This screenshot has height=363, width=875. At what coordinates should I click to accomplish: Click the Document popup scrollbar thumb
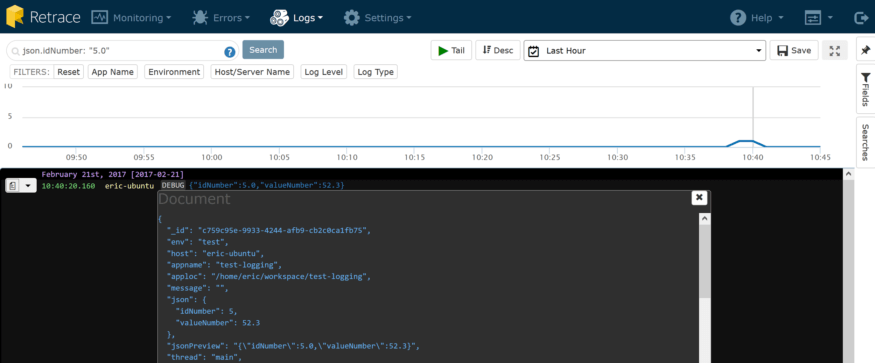click(705, 261)
